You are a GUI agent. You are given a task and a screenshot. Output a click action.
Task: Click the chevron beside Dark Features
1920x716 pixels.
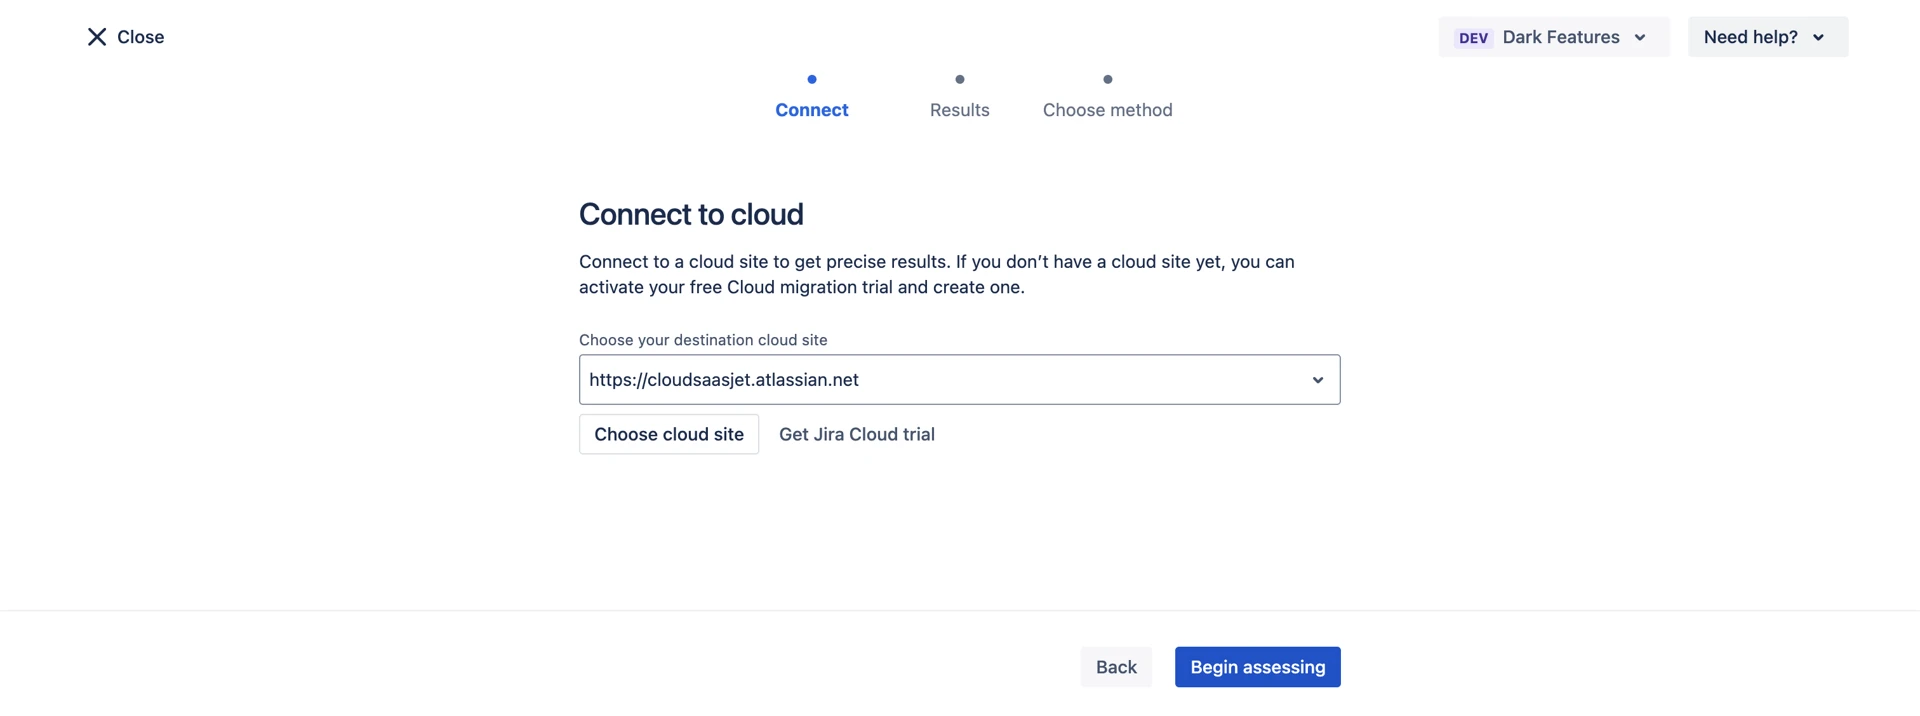[1640, 38]
